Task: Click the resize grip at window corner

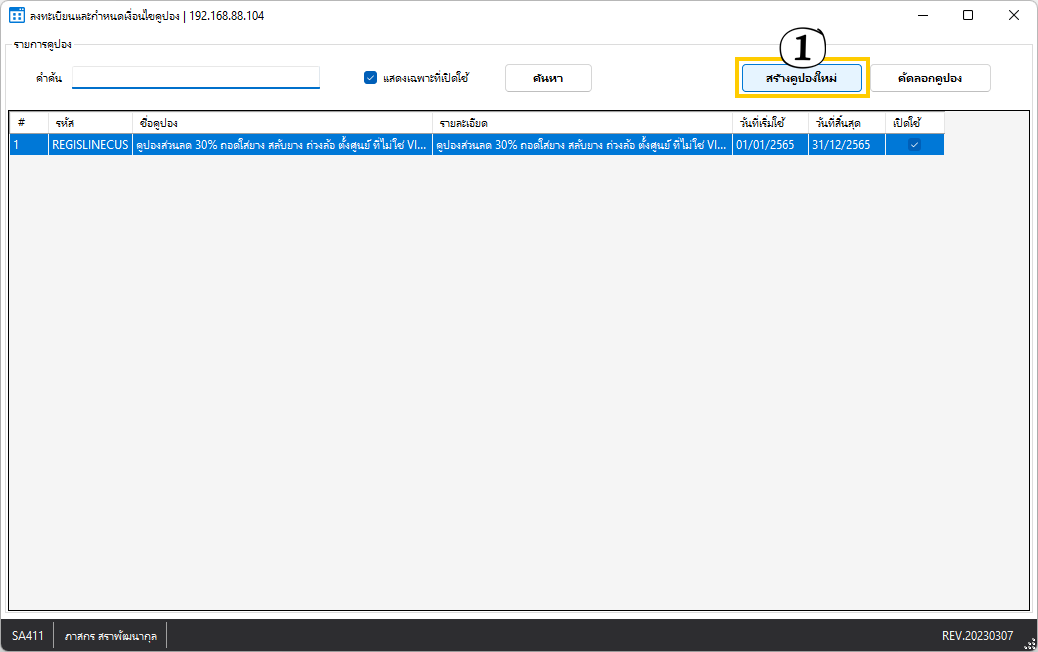Action: 1029,644
